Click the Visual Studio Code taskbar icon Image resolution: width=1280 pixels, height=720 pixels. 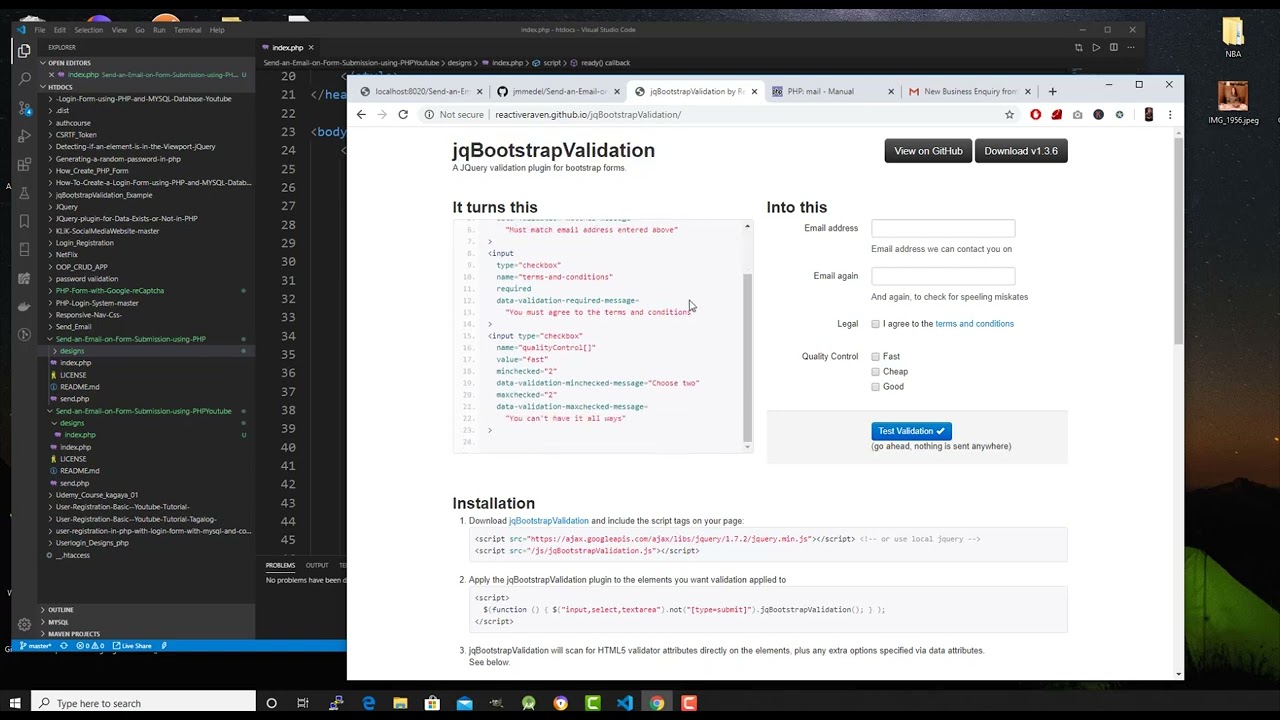click(625, 703)
